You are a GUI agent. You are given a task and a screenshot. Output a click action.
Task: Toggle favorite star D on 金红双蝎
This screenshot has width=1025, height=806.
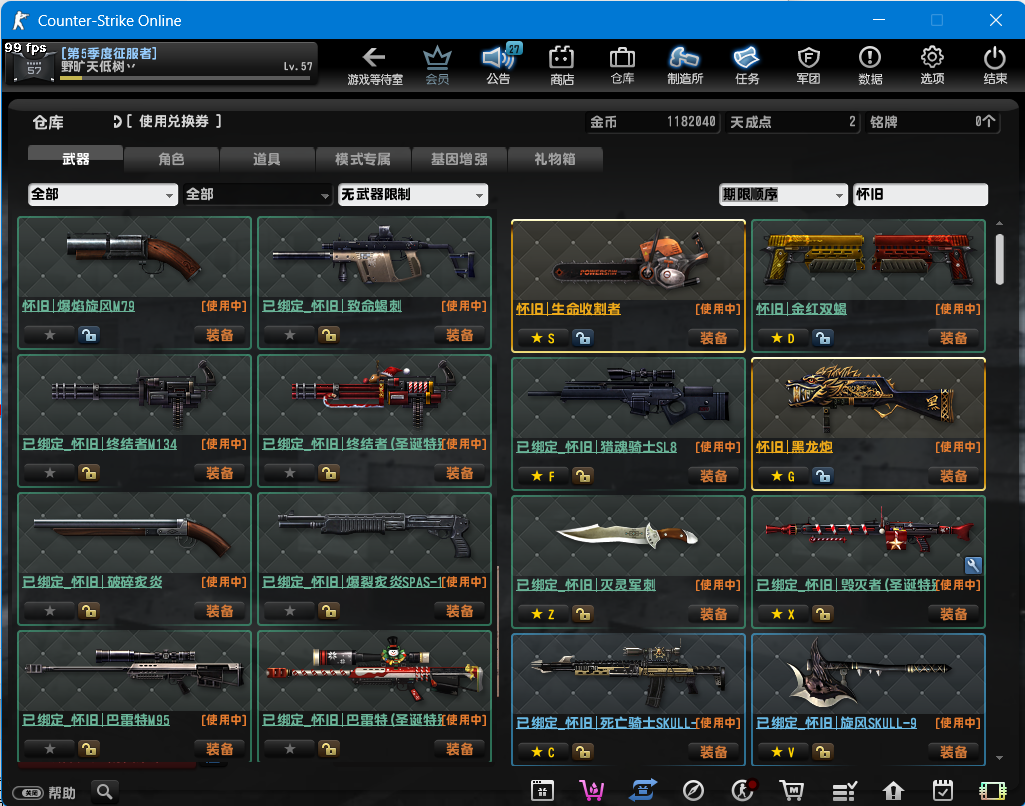tap(783, 338)
